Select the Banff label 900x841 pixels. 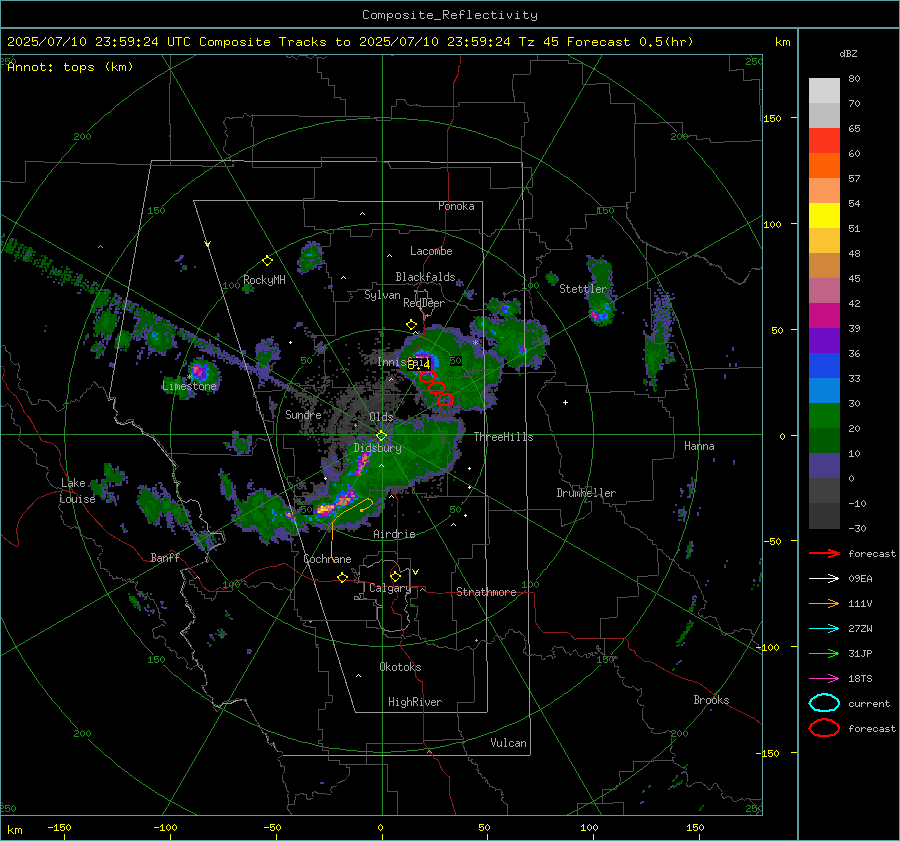click(165, 558)
